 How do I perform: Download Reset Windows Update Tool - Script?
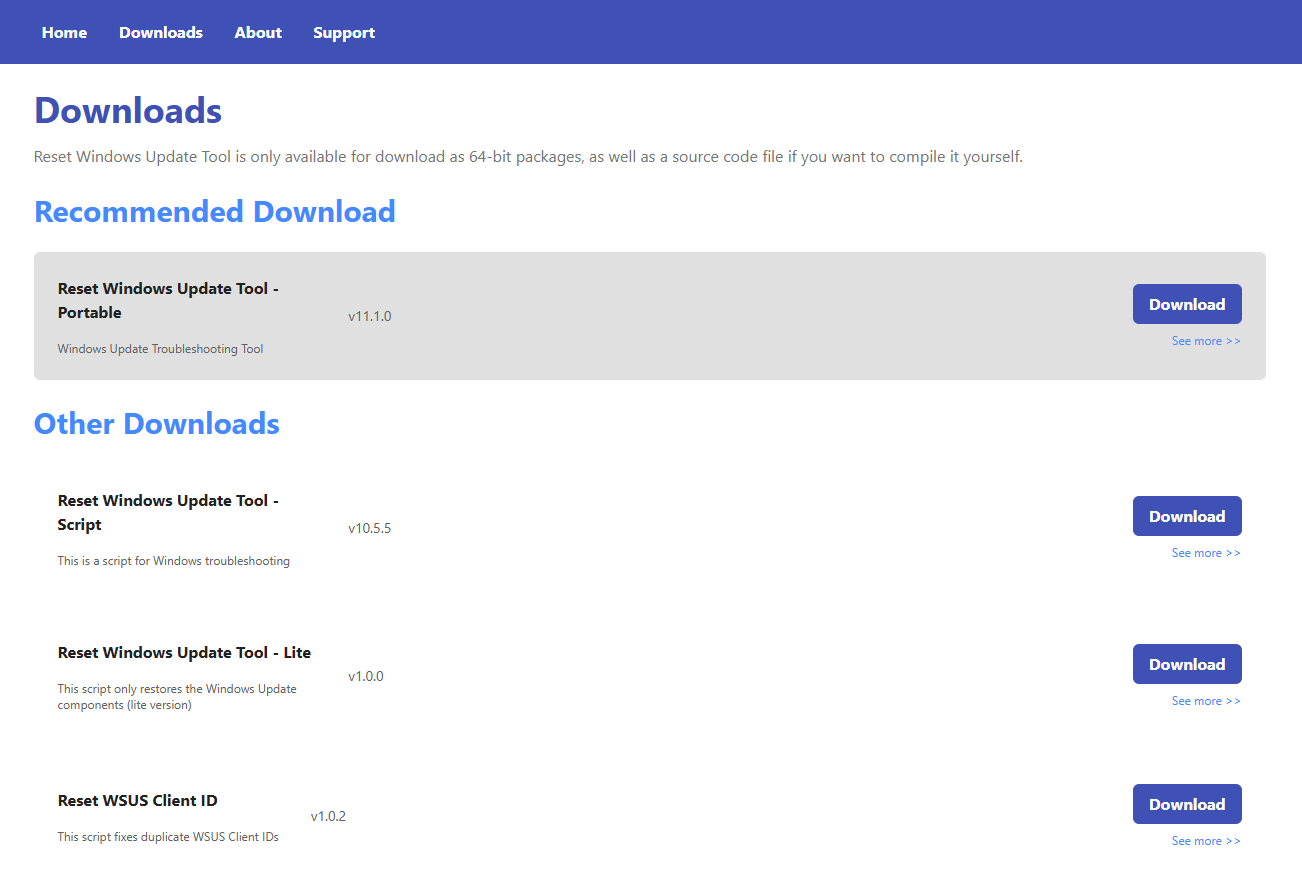tap(1187, 516)
